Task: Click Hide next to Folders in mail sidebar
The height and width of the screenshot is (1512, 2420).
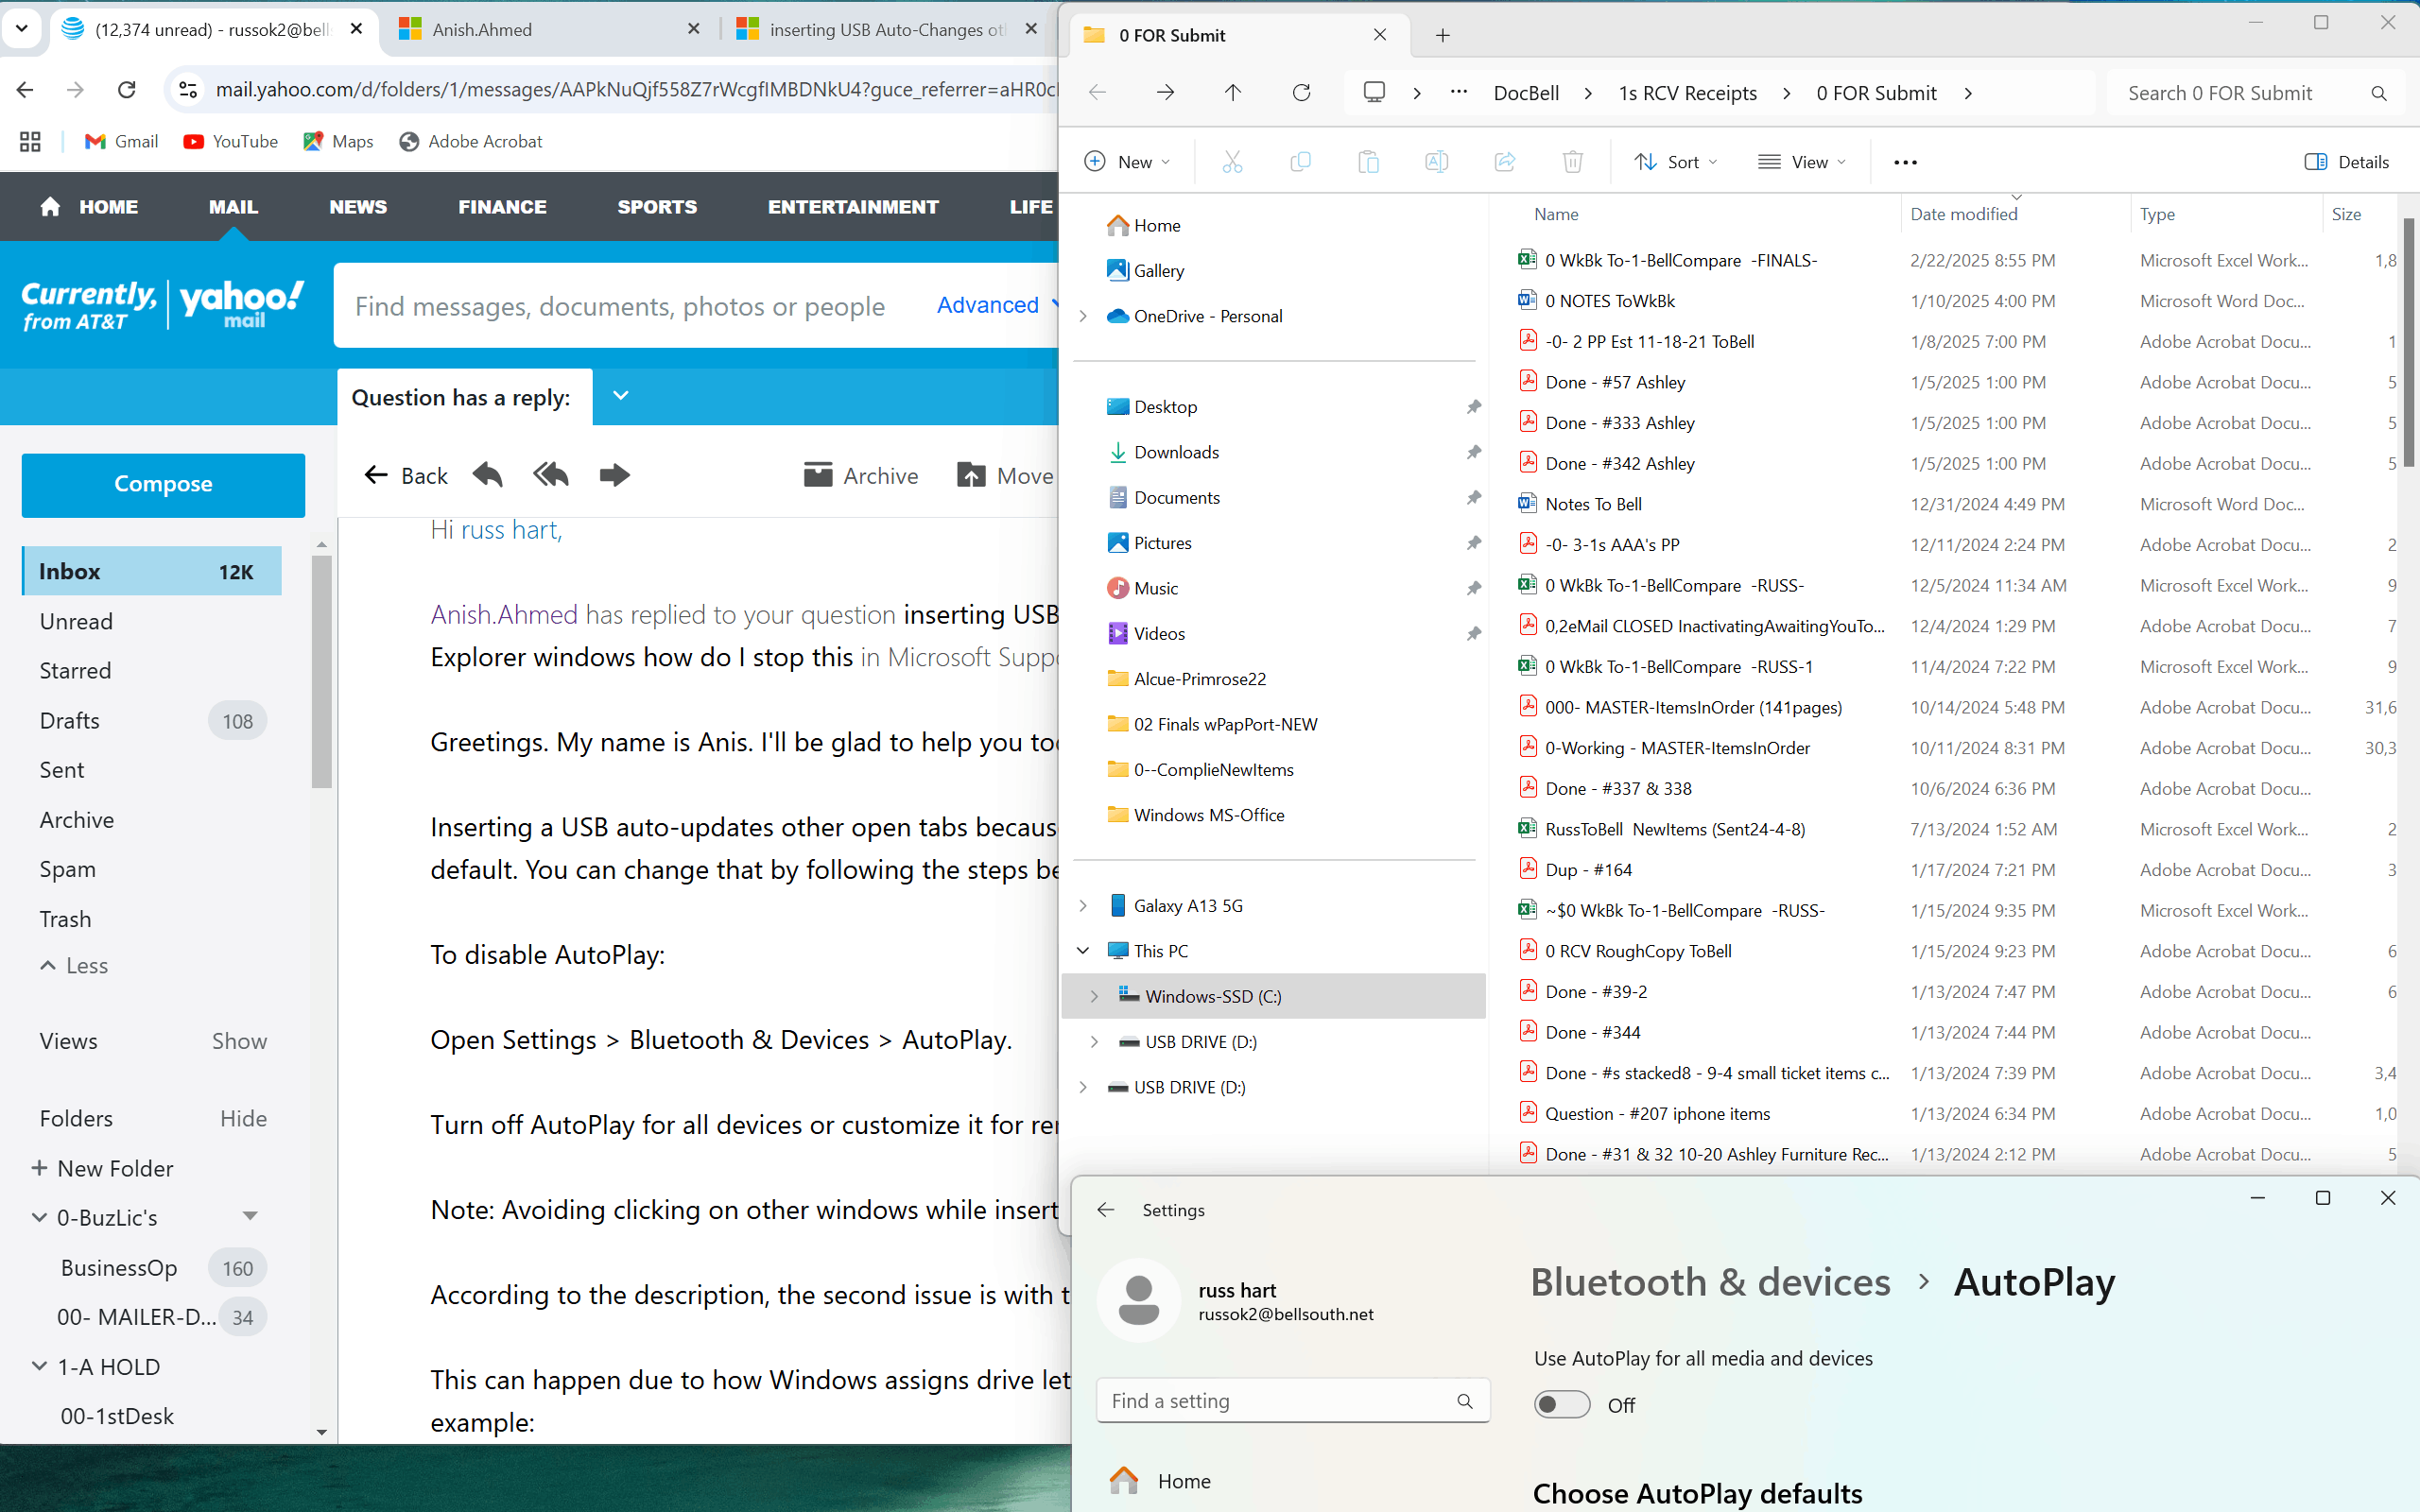Action: click(243, 1118)
